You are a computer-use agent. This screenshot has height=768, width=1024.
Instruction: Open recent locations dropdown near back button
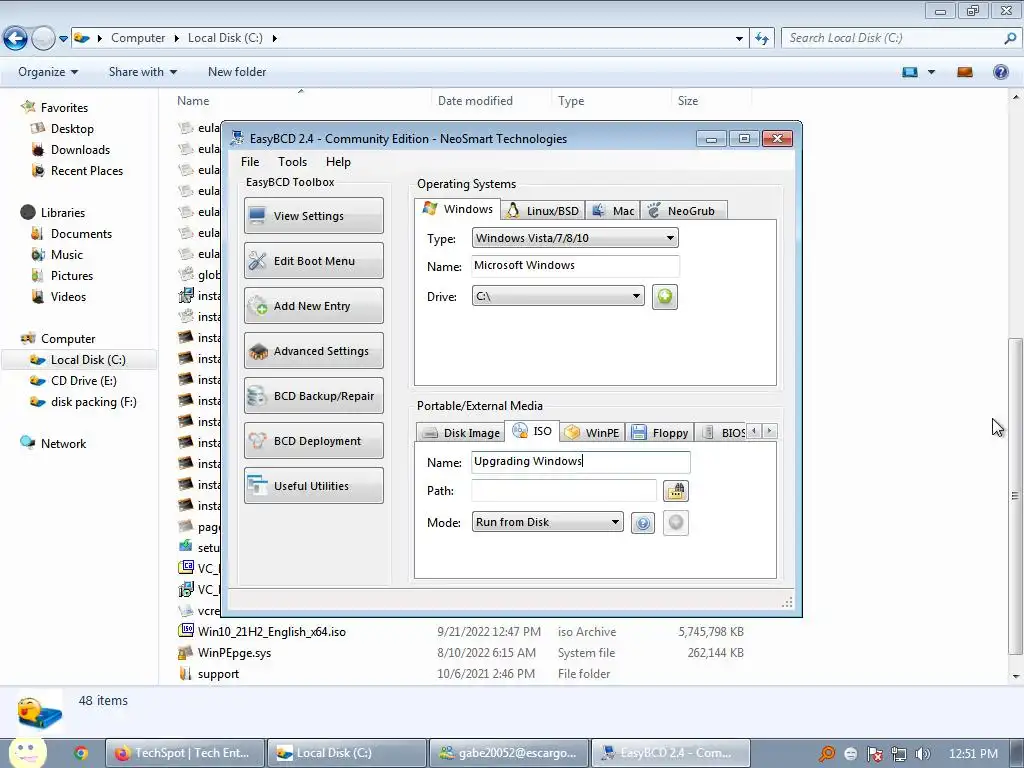click(x=63, y=39)
